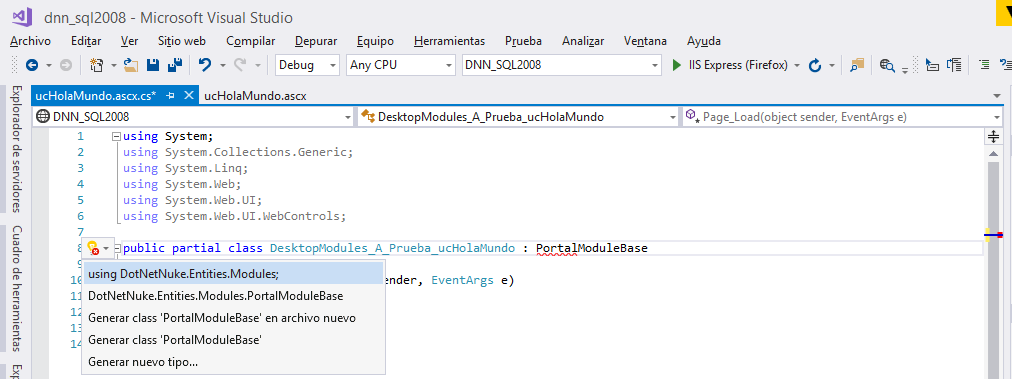Open the Any CPU platform dropdown
This screenshot has height=379, width=1012.
coord(401,65)
